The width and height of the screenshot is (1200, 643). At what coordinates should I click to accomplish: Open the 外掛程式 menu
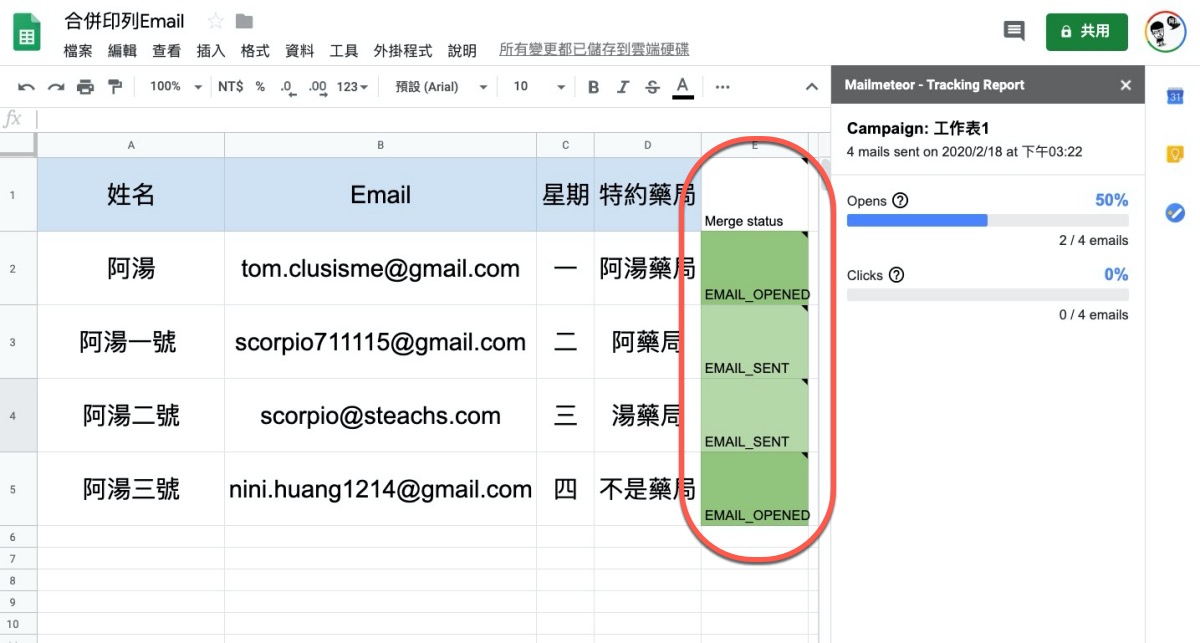(x=403, y=51)
